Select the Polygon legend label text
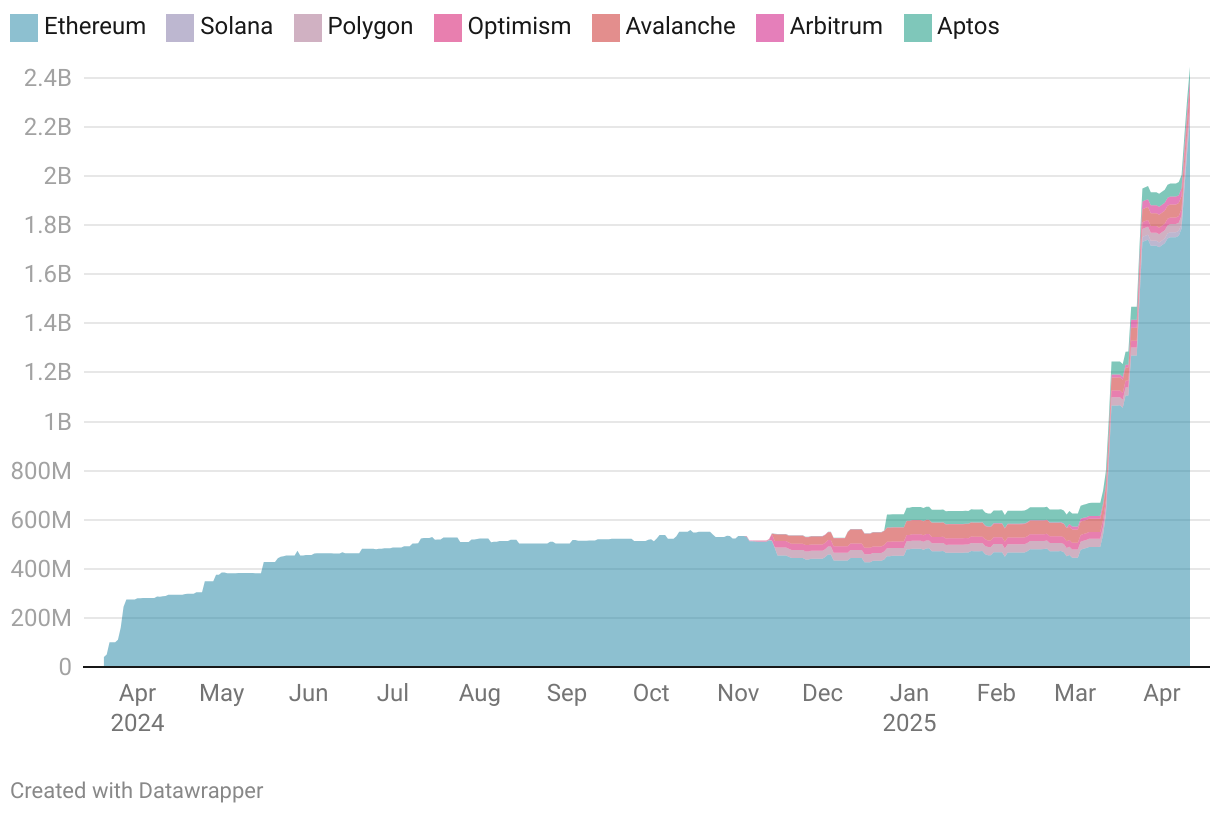 [370, 27]
